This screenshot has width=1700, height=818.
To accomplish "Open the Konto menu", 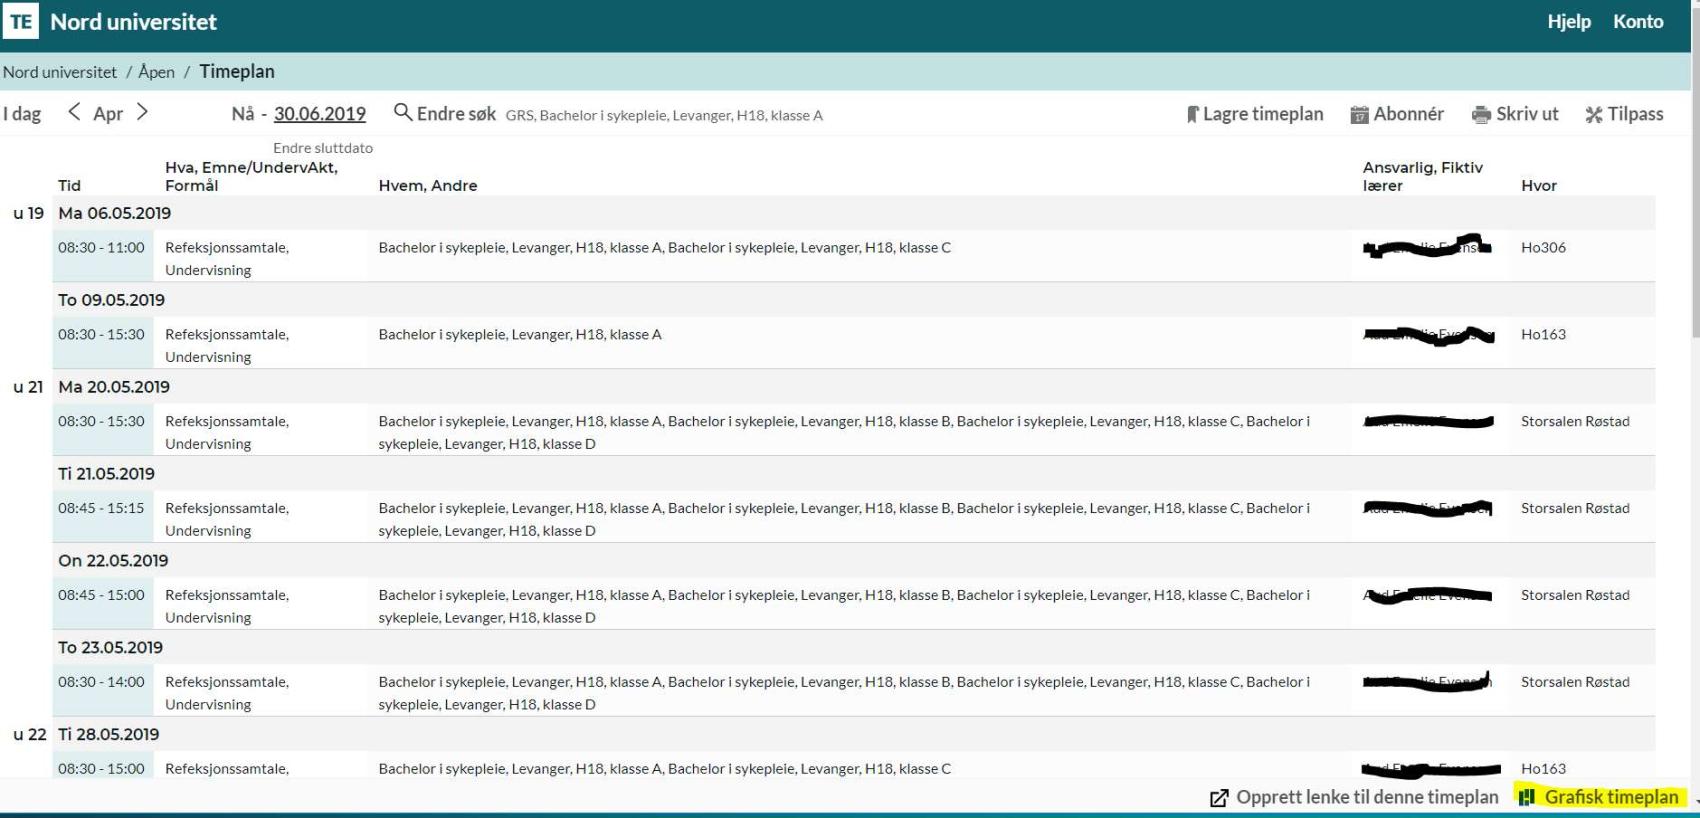I will 1637,22.
